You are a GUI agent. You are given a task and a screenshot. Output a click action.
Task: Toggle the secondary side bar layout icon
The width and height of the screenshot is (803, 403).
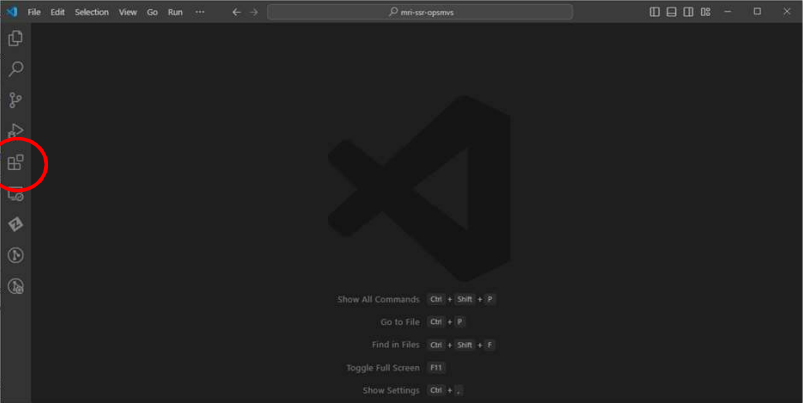point(688,12)
